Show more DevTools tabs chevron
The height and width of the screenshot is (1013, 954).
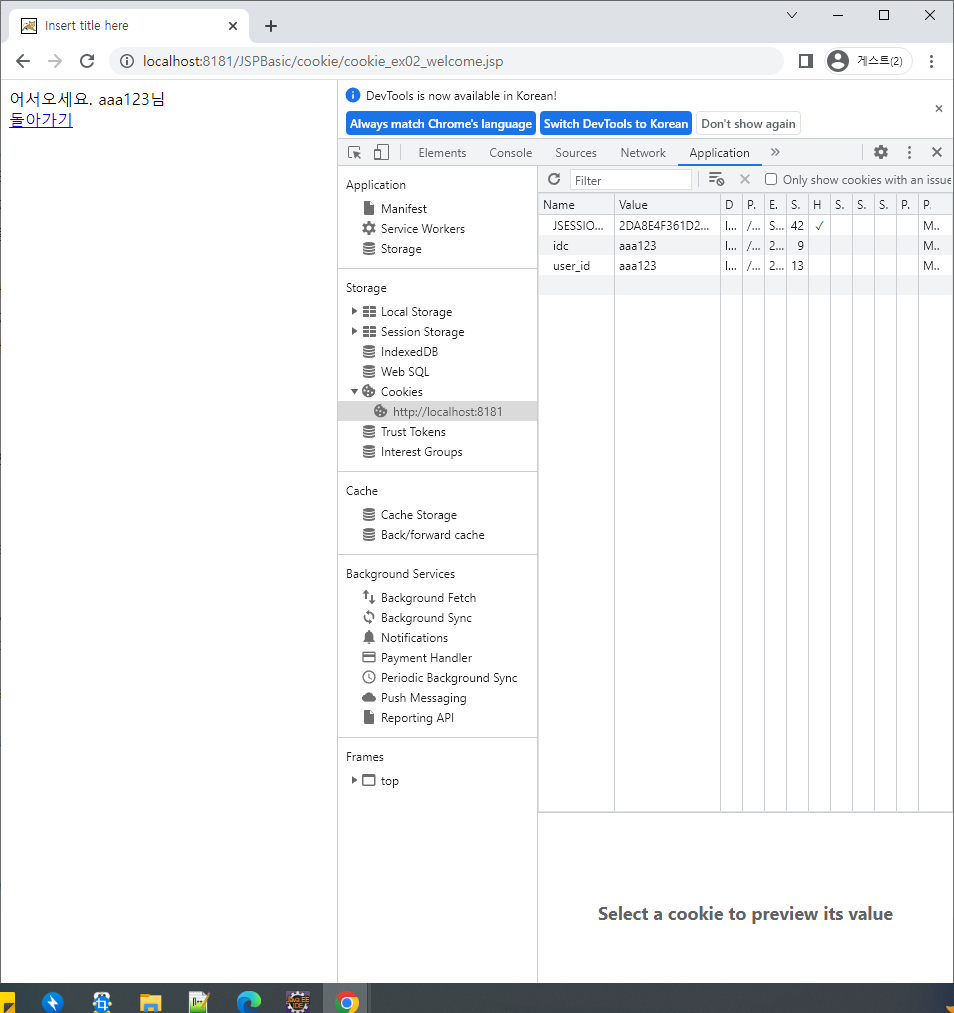pyautogui.click(x=775, y=152)
